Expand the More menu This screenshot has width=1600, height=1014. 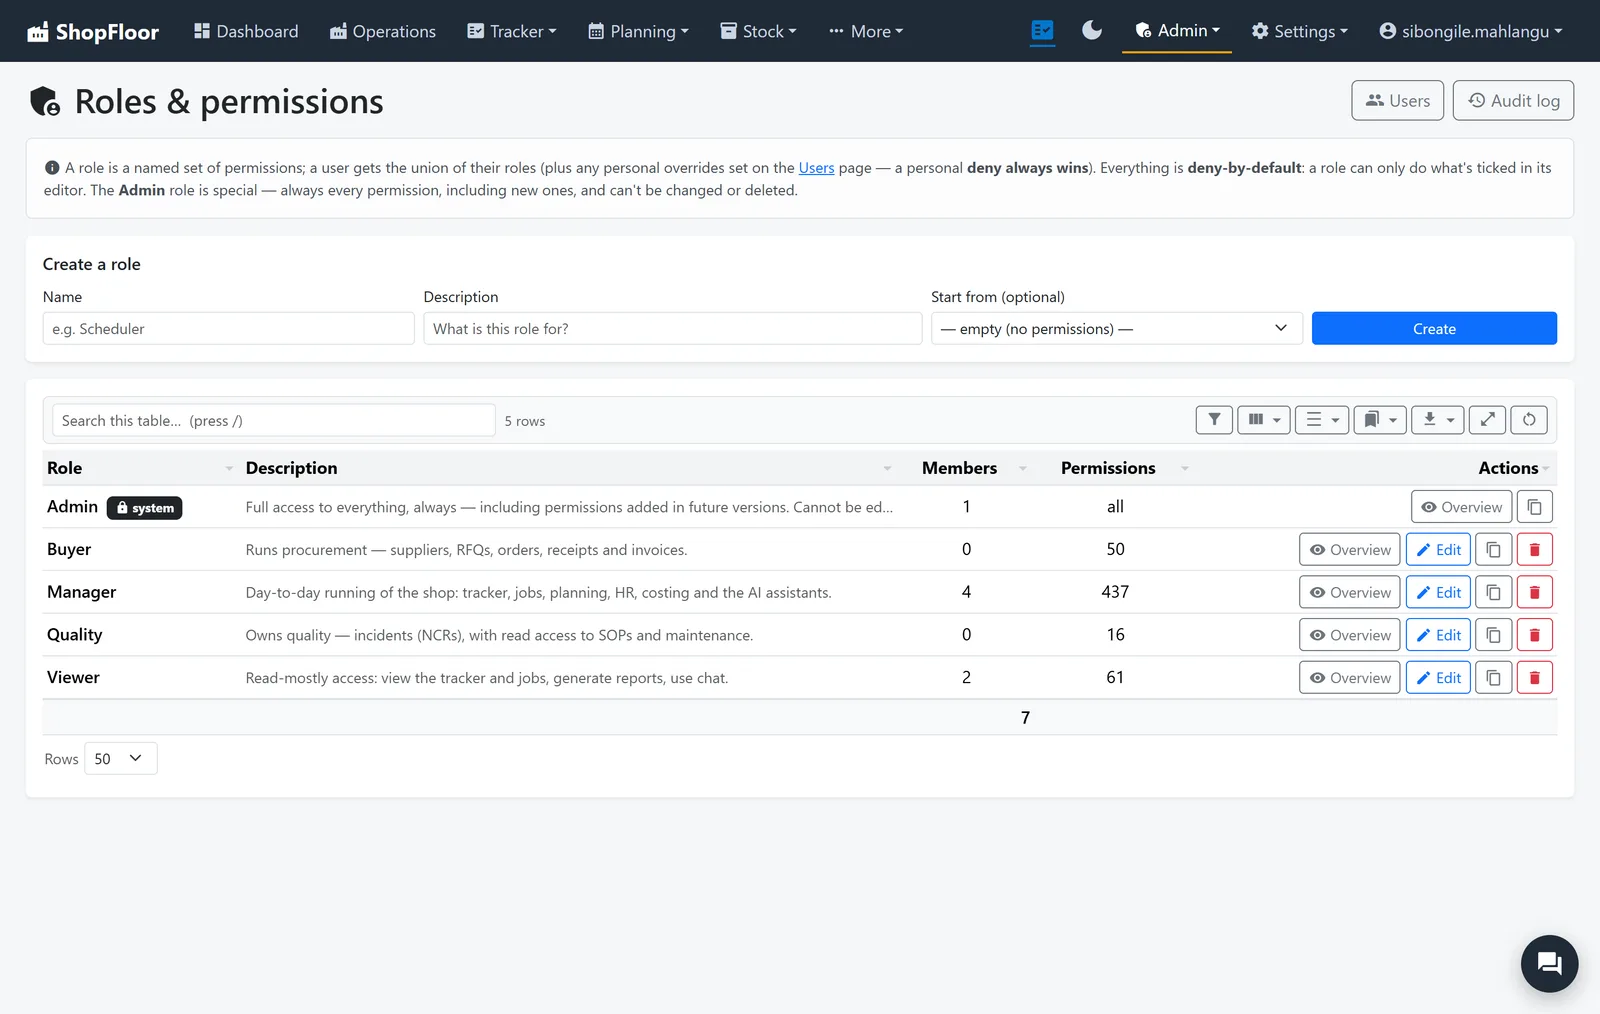(x=866, y=31)
